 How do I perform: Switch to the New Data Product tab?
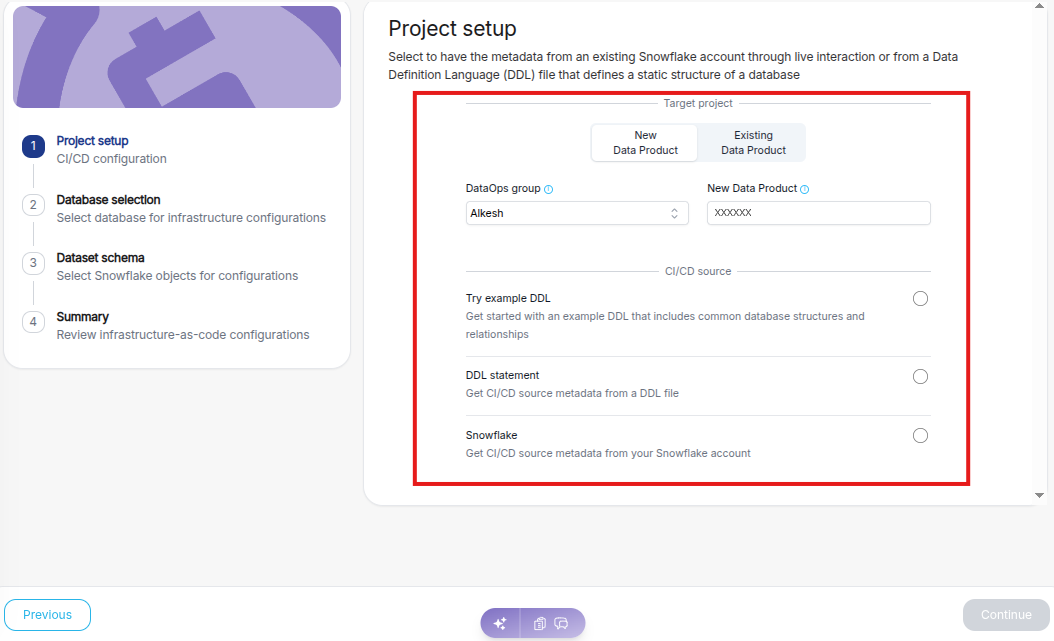[645, 143]
